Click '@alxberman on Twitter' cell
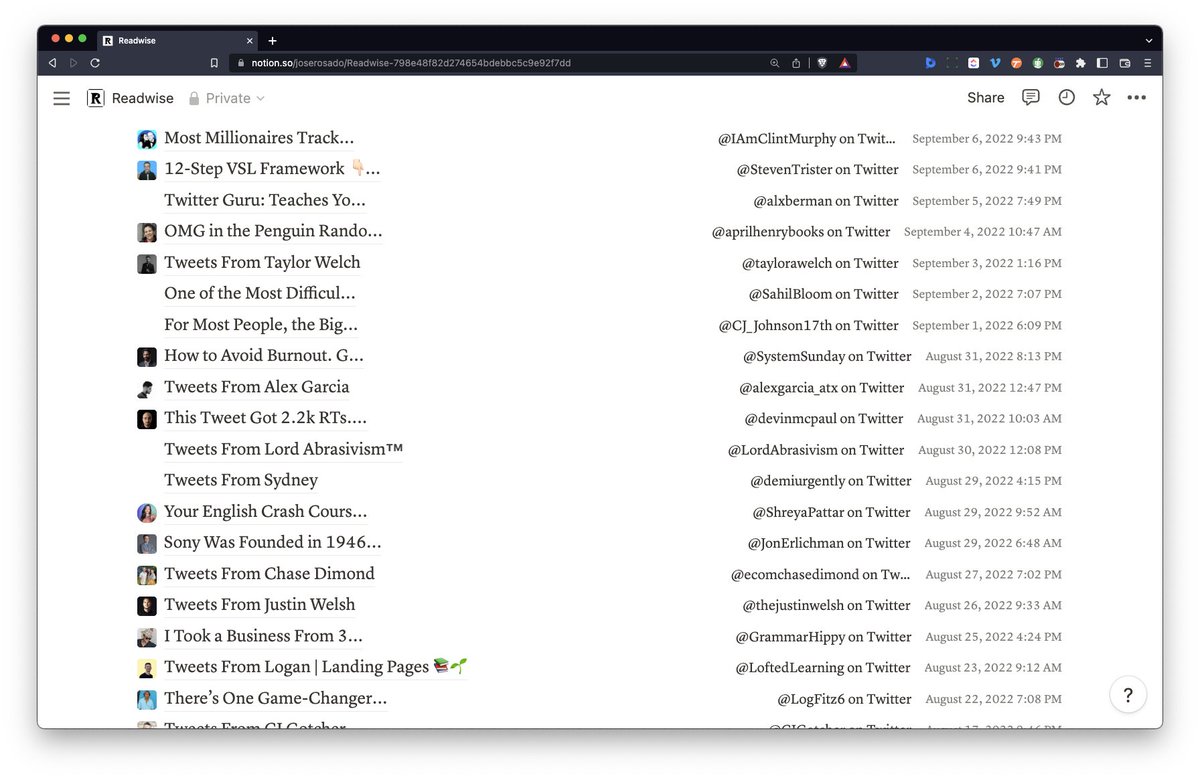The width and height of the screenshot is (1200, 778). (x=826, y=201)
